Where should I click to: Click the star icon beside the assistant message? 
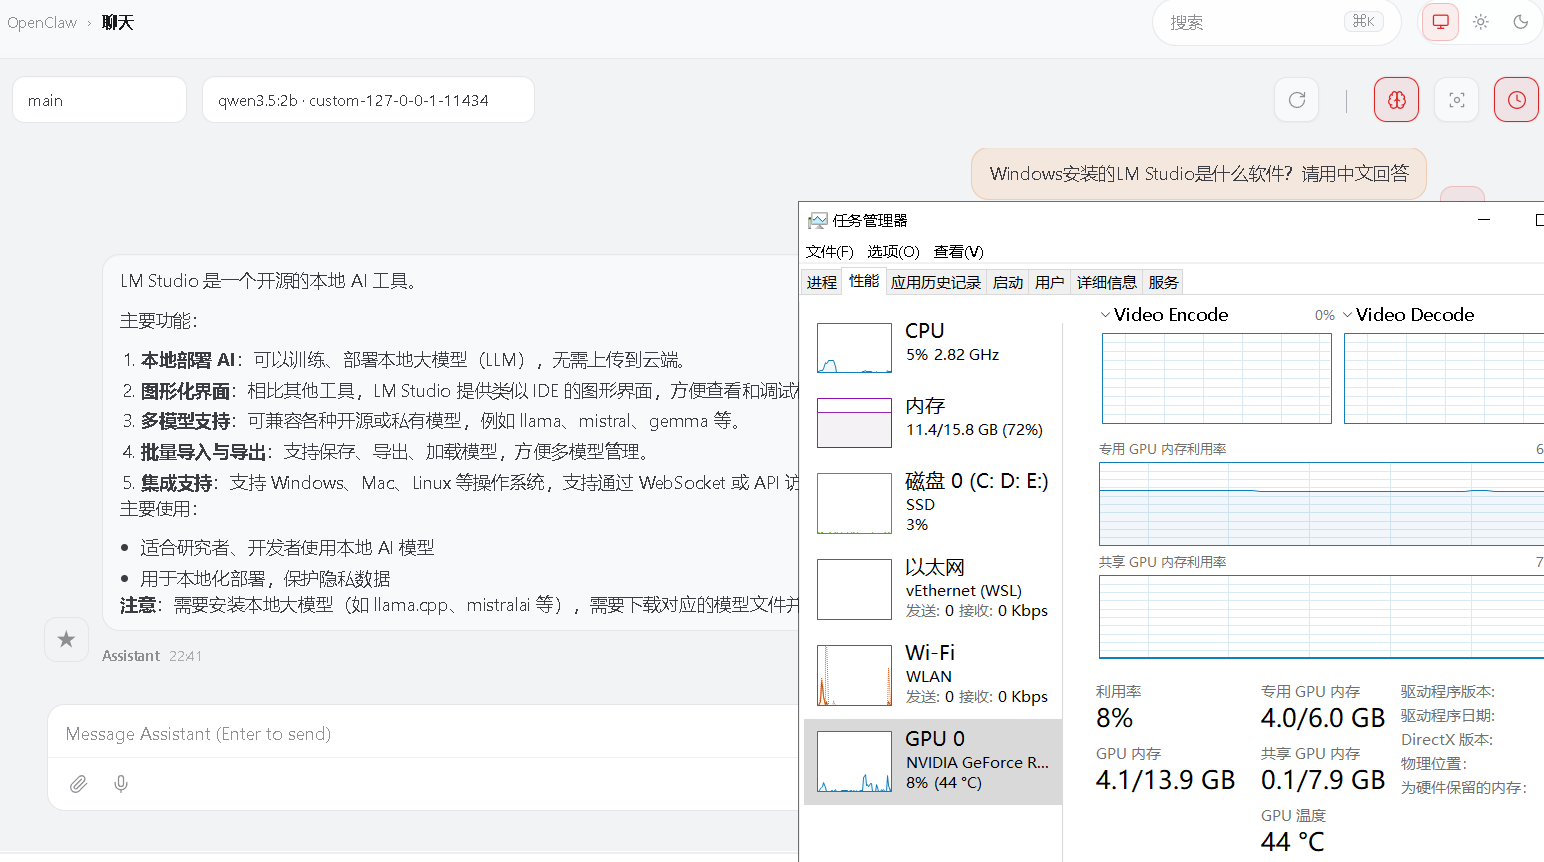pos(66,639)
